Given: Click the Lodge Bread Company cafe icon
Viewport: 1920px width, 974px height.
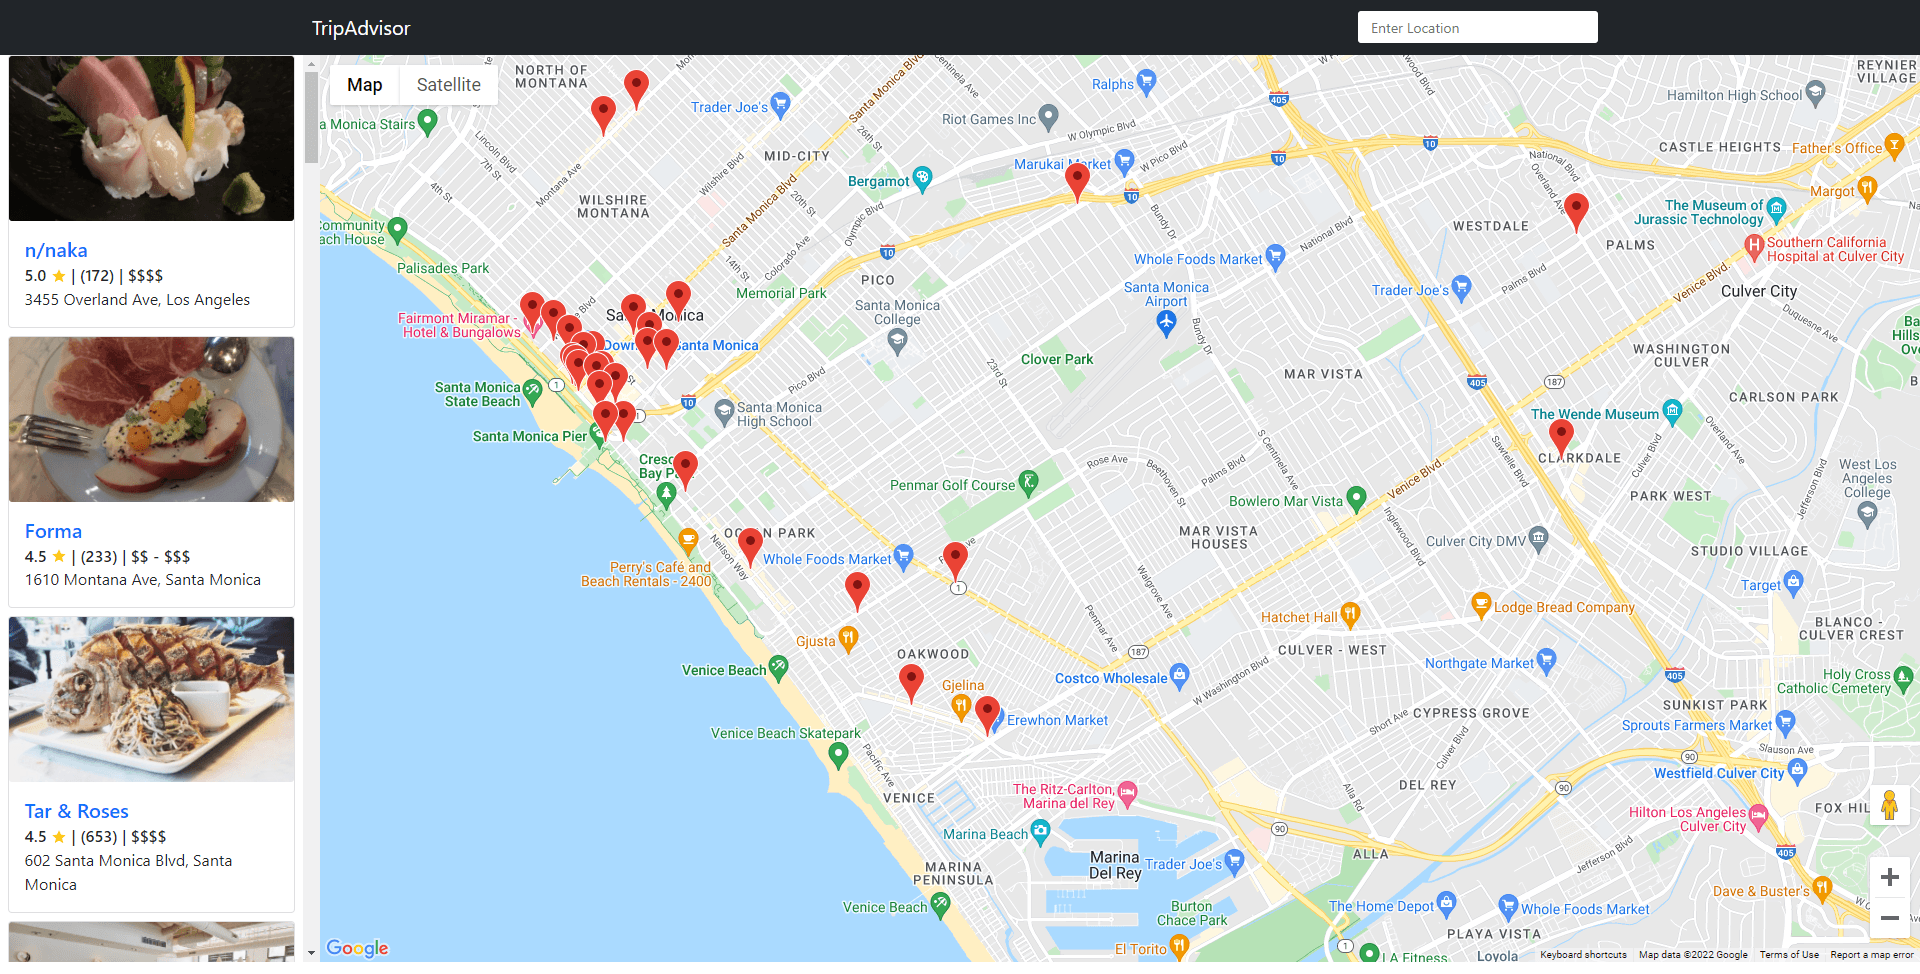Looking at the screenshot, I should (x=1482, y=605).
